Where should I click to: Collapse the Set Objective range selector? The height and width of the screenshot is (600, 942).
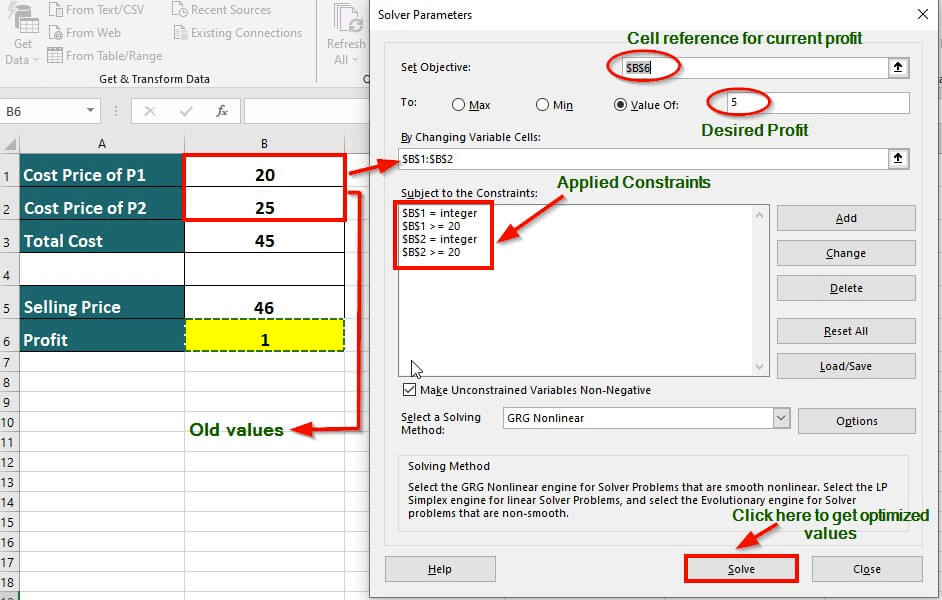tap(897, 68)
